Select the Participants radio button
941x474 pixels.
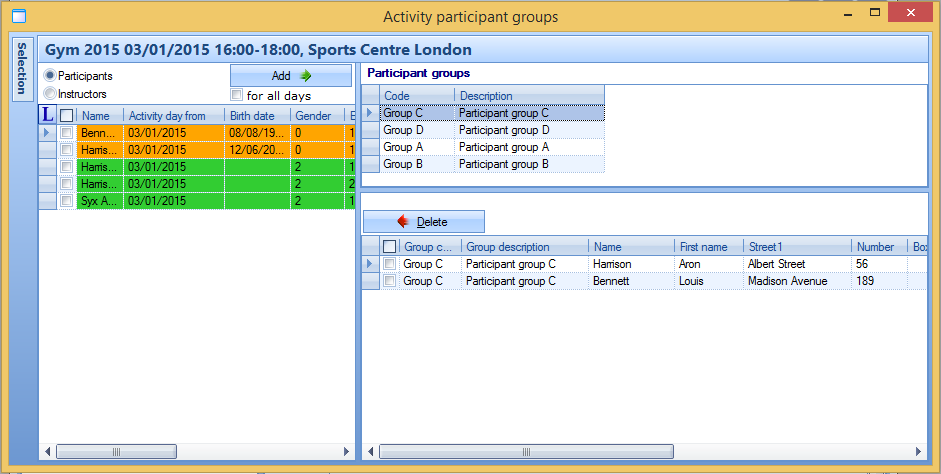[x=50, y=75]
